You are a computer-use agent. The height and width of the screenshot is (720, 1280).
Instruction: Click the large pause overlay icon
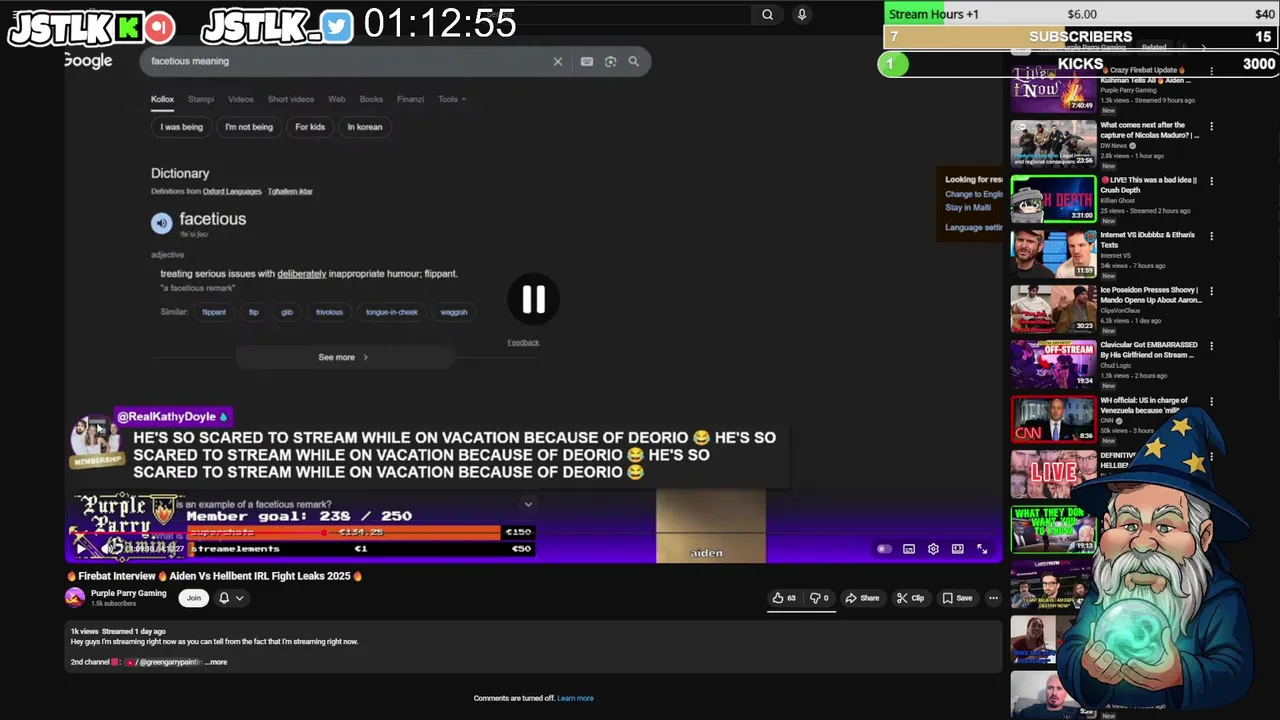click(x=533, y=299)
